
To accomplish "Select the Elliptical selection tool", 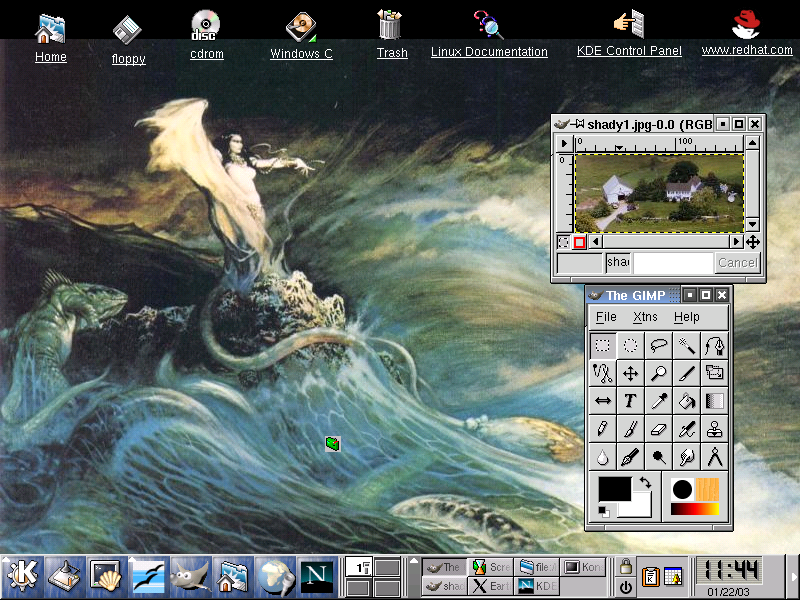I will point(631,345).
